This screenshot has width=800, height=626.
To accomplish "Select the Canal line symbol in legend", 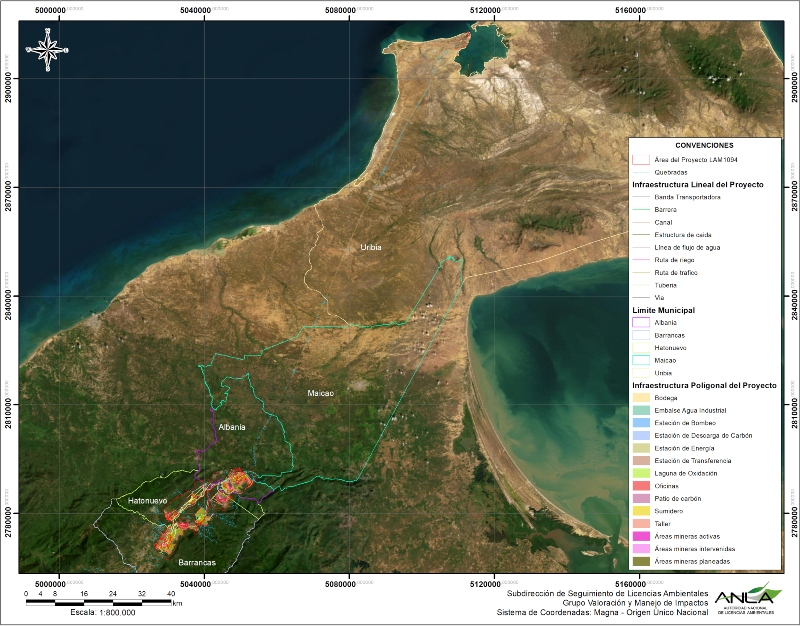I will point(640,222).
